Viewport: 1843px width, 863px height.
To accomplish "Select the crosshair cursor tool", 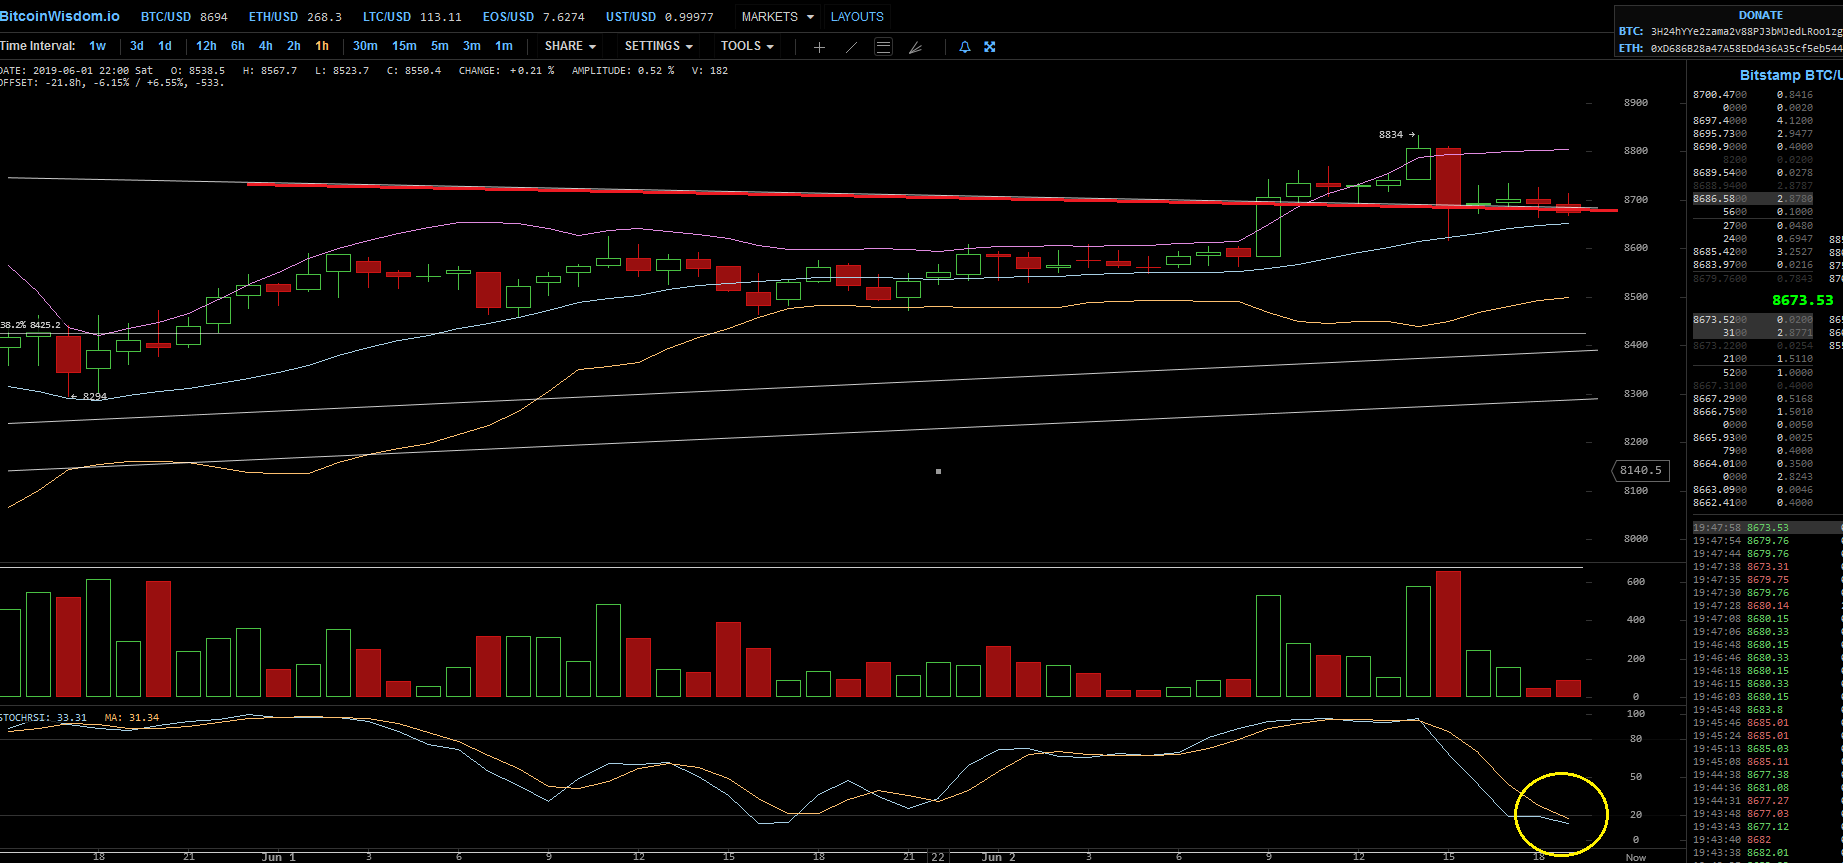I will (x=819, y=47).
